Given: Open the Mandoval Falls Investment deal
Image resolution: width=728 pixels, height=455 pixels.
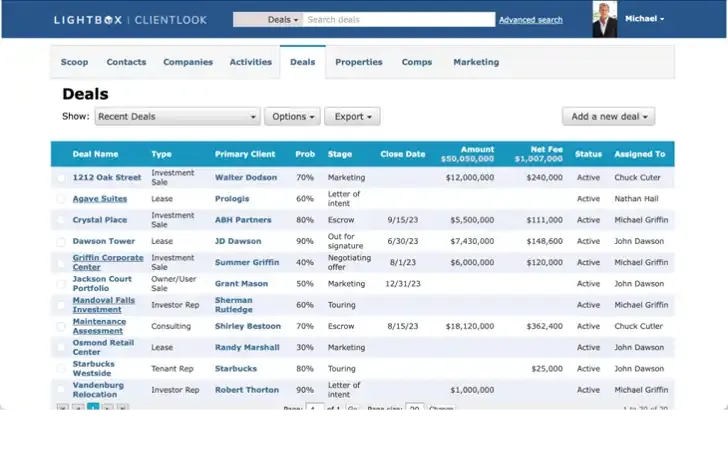Looking at the screenshot, I should coord(104,305).
